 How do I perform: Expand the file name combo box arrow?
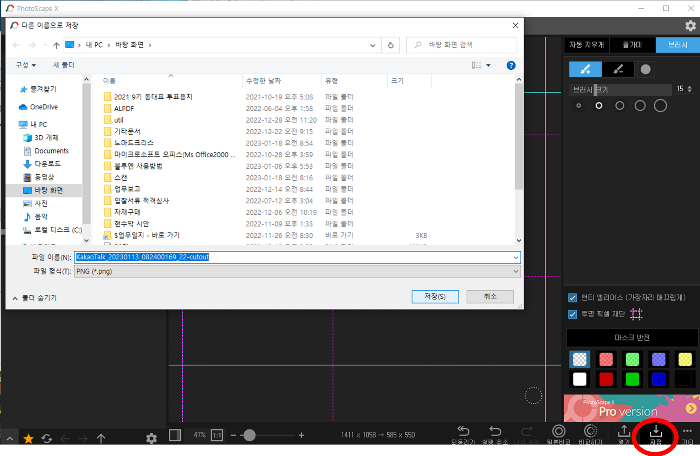(x=516, y=257)
